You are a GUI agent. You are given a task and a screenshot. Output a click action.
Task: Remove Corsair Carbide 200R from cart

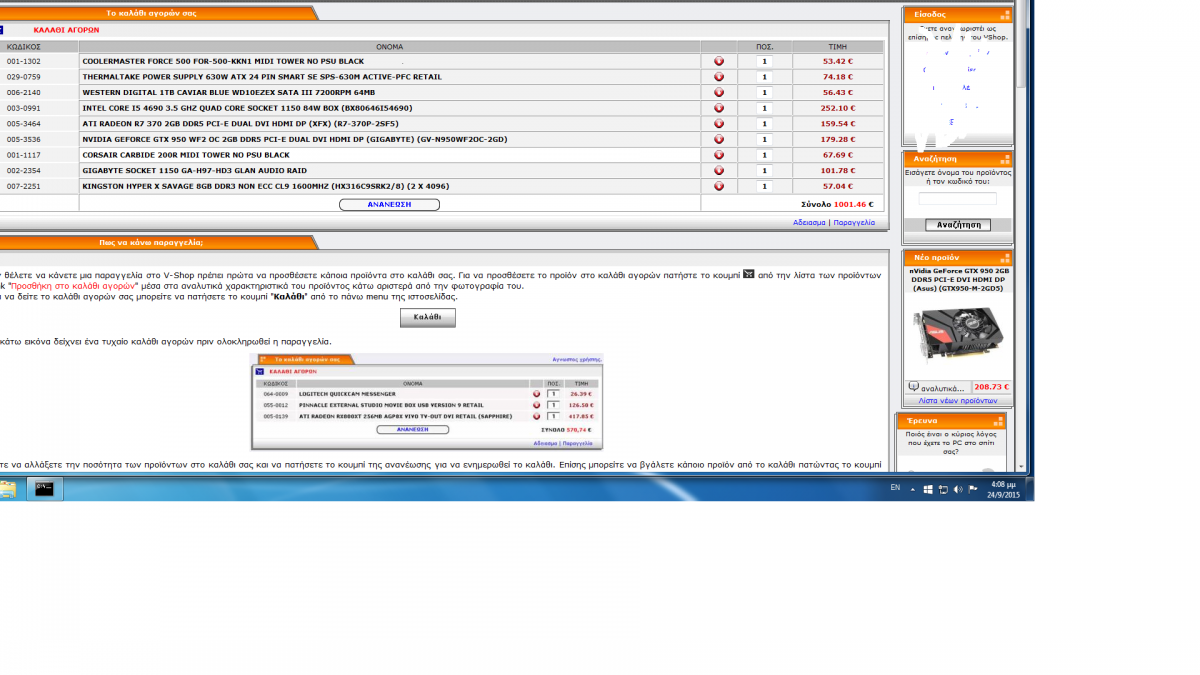point(719,155)
